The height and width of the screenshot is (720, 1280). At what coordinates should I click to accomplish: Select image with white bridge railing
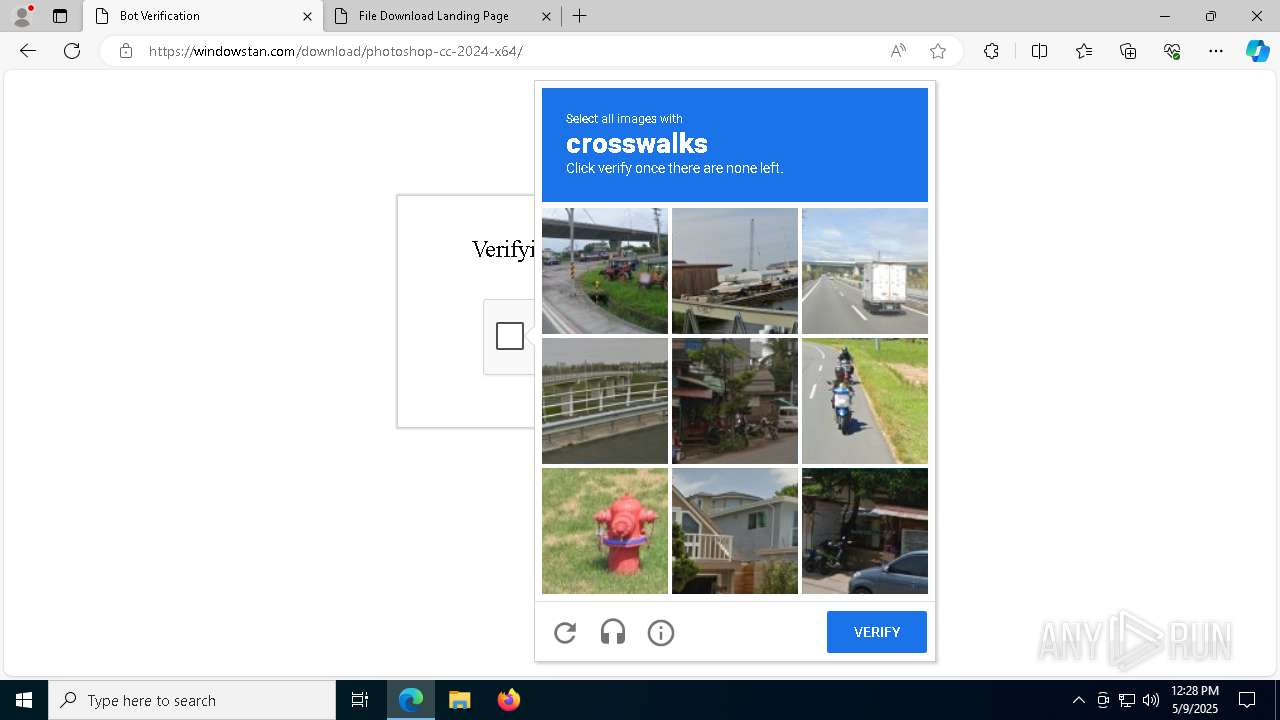pyautogui.click(x=605, y=401)
